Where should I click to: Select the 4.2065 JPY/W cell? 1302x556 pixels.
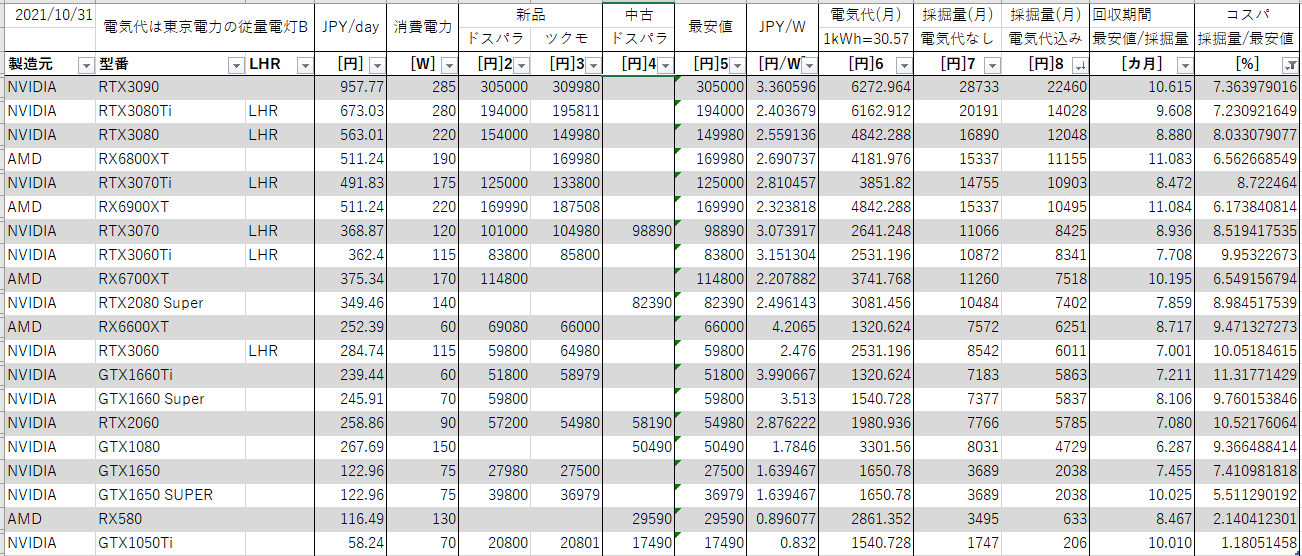tap(783, 327)
